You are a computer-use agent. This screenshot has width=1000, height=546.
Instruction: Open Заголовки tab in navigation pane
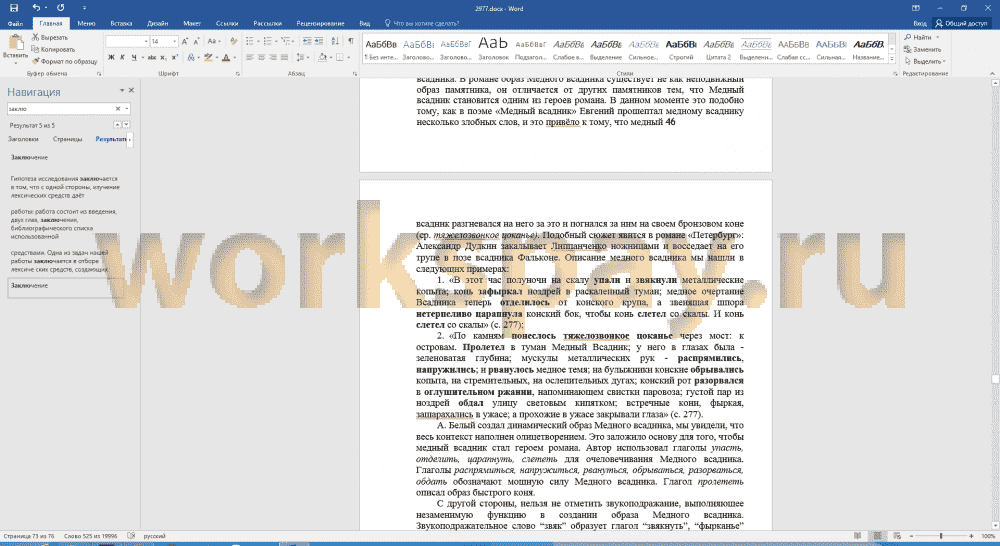(23, 139)
